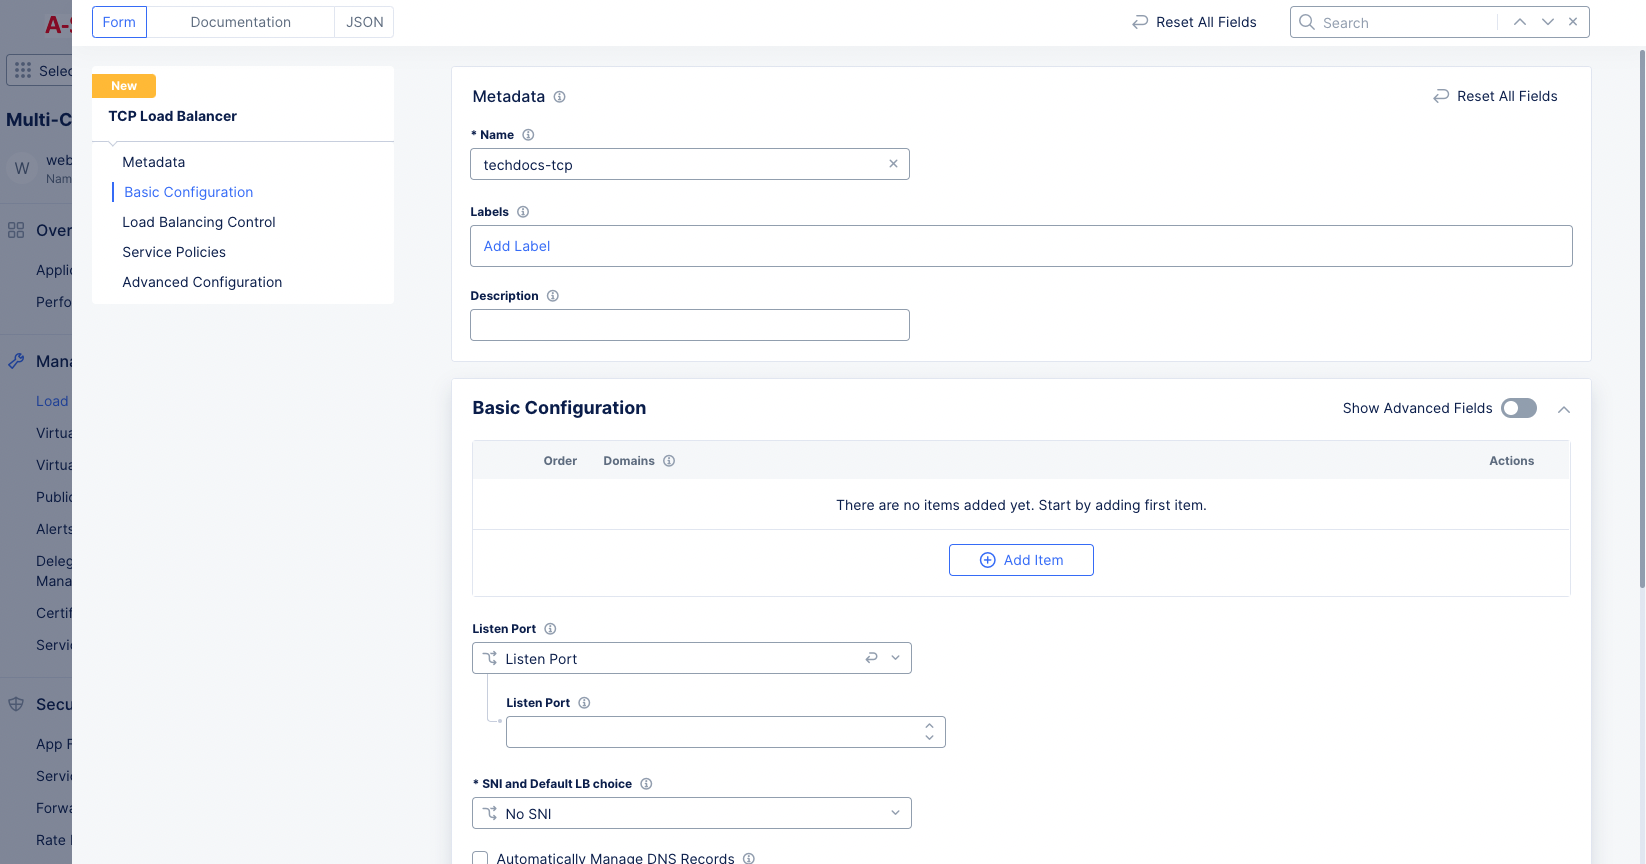Viewport: 1646px width, 864px height.
Task: Collapse the Basic Configuration section
Action: (1564, 409)
